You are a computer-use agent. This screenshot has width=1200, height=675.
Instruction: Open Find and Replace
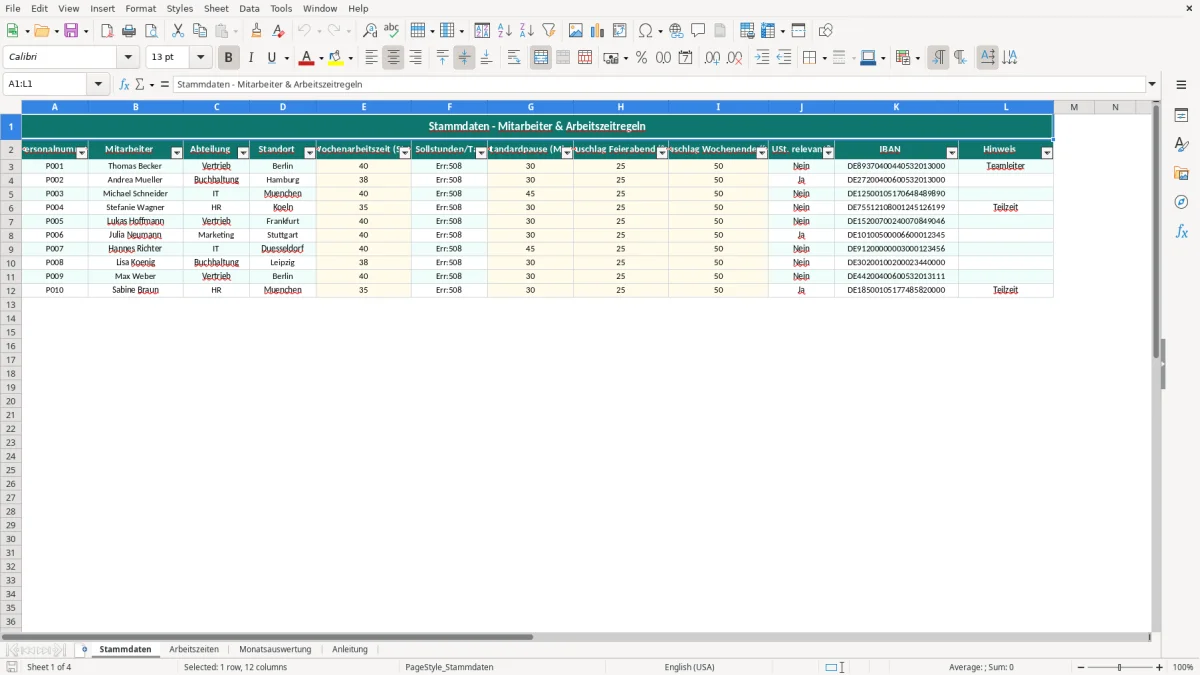[370, 31]
